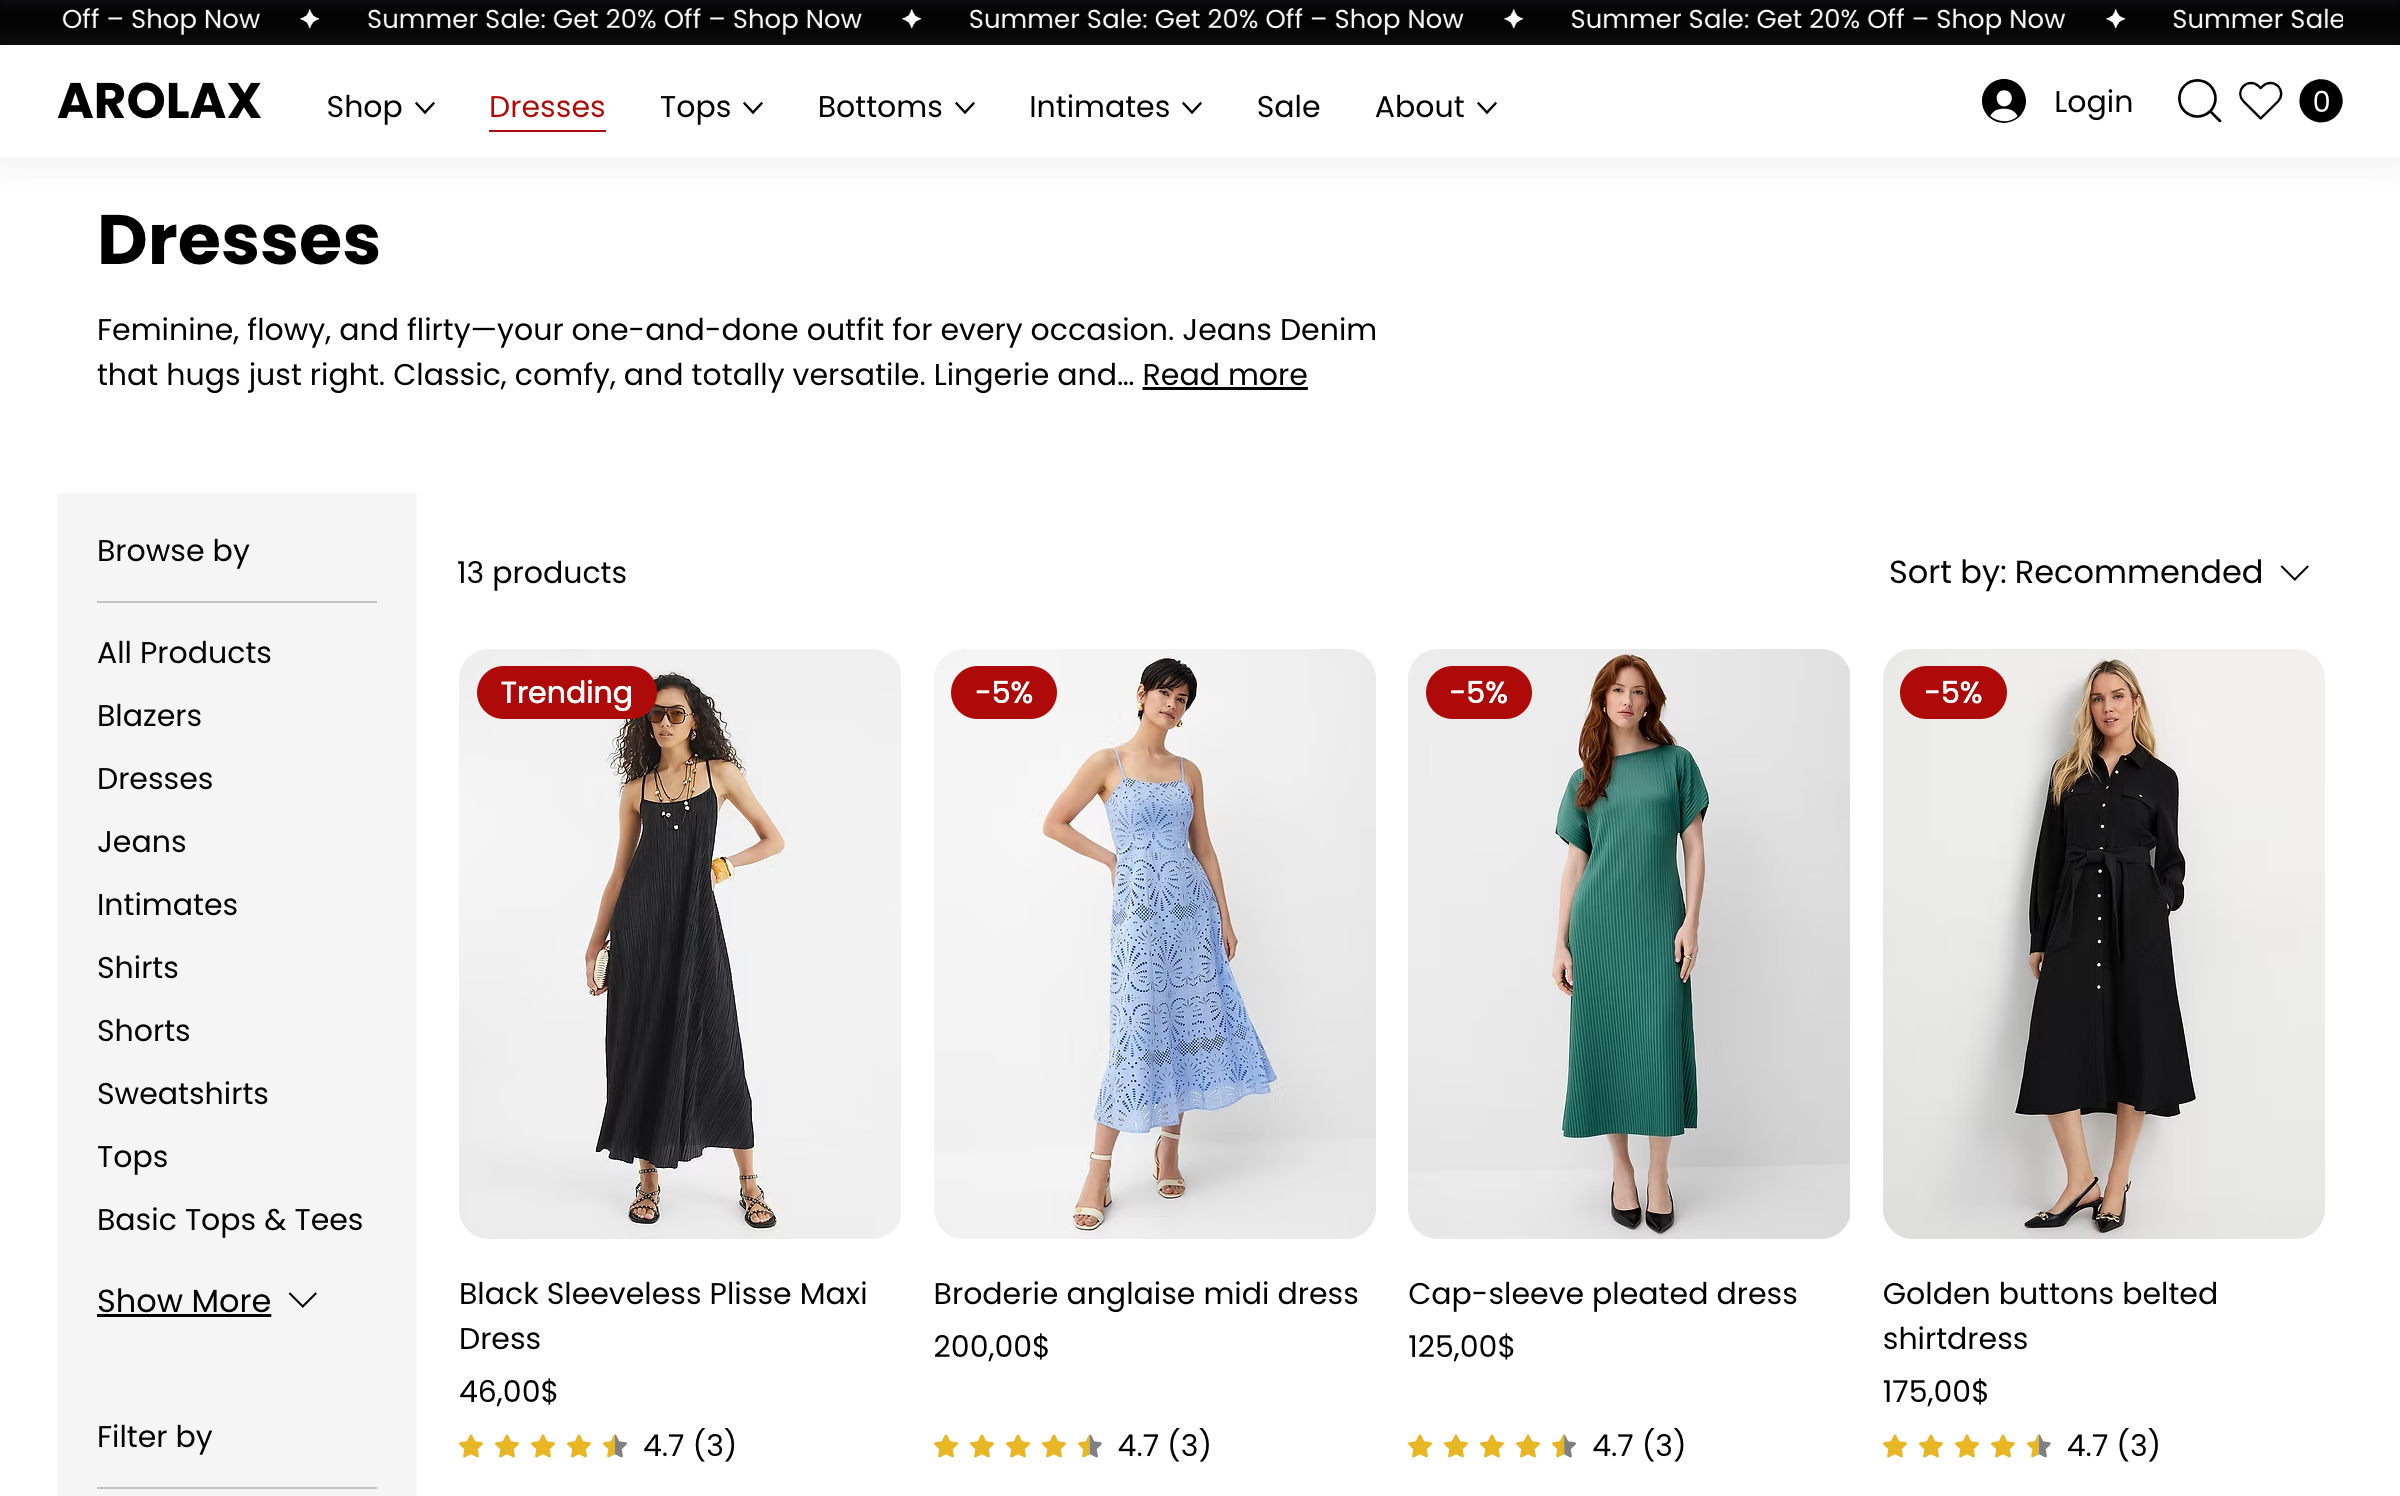This screenshot has height=1496, width=2400.
Task: Expand the Tops menu dropdown
Action: (712, 107)
